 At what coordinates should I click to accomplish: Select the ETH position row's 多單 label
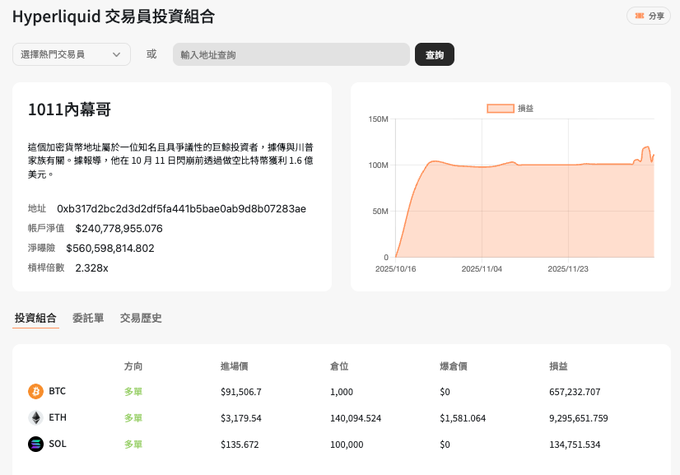click(133, 418)
